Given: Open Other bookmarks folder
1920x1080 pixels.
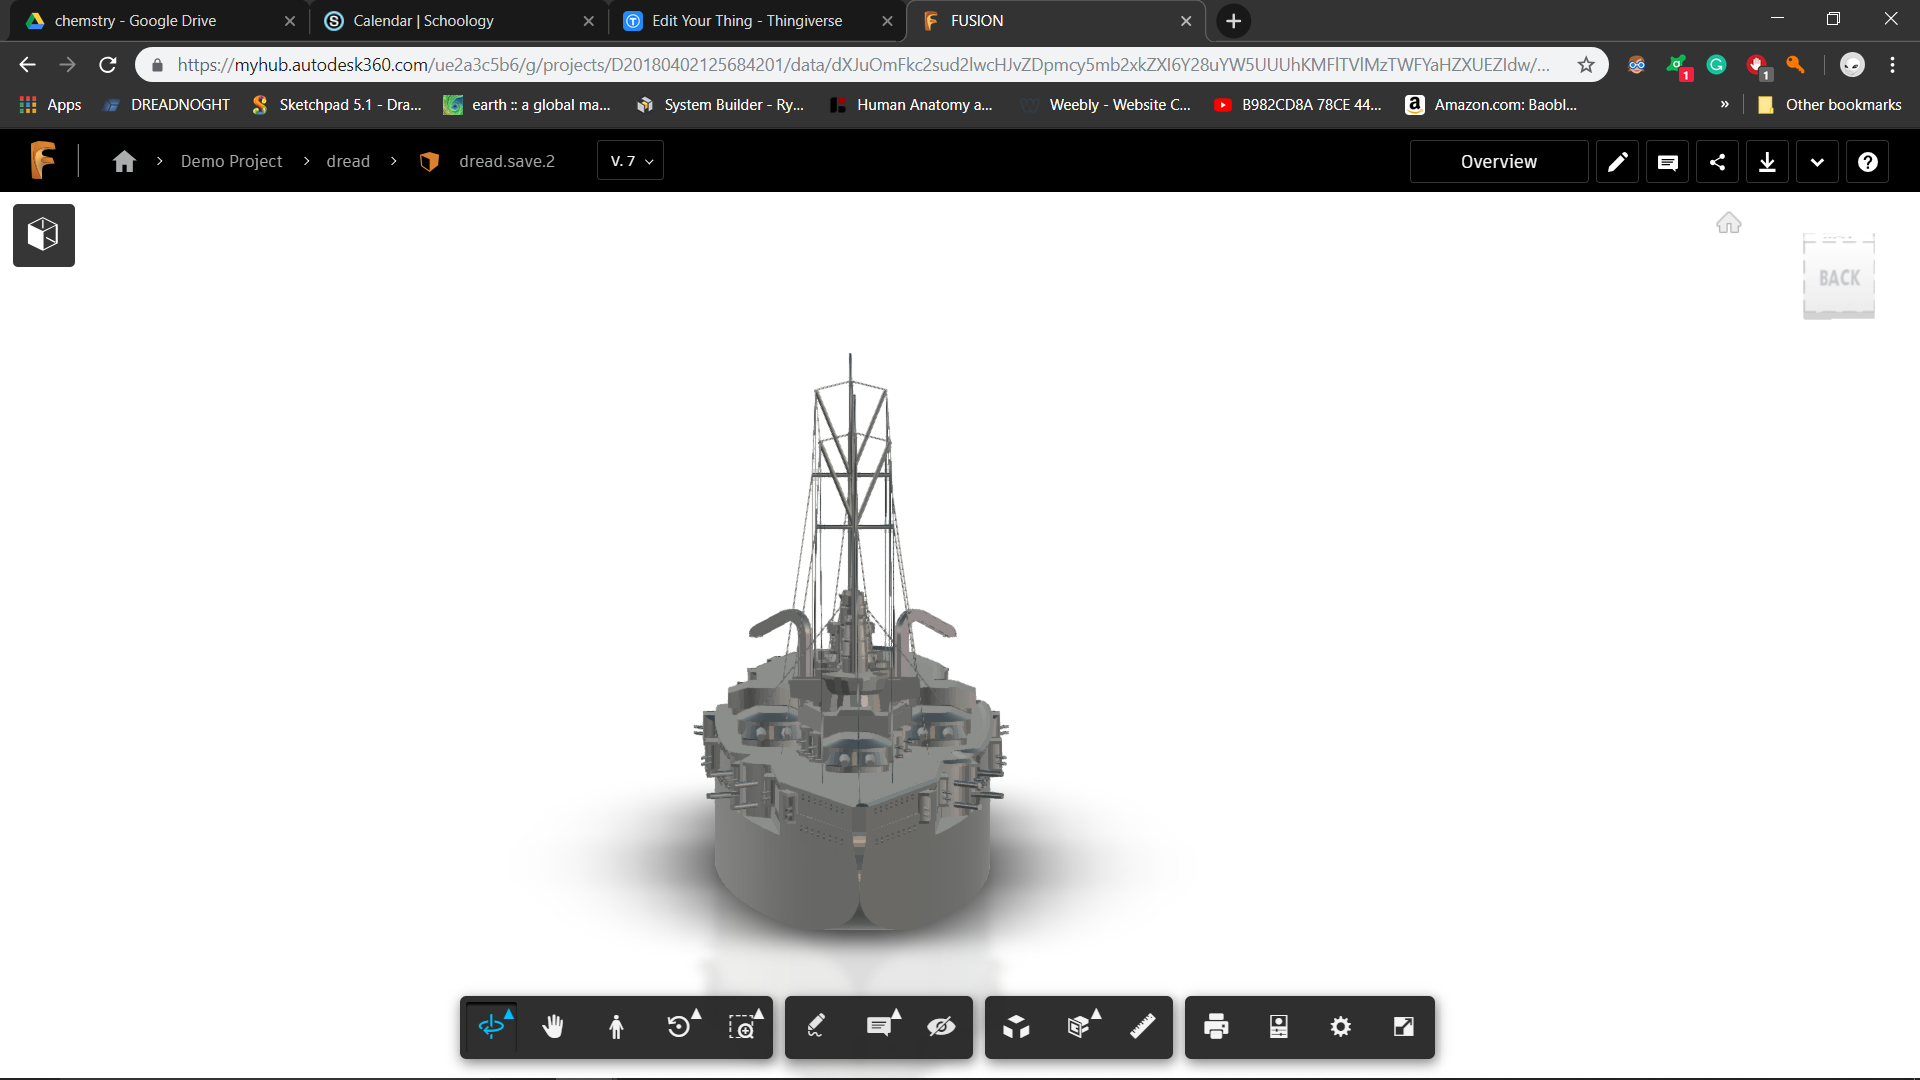Looking at the screenshot, I should [x=1830, y=105].
